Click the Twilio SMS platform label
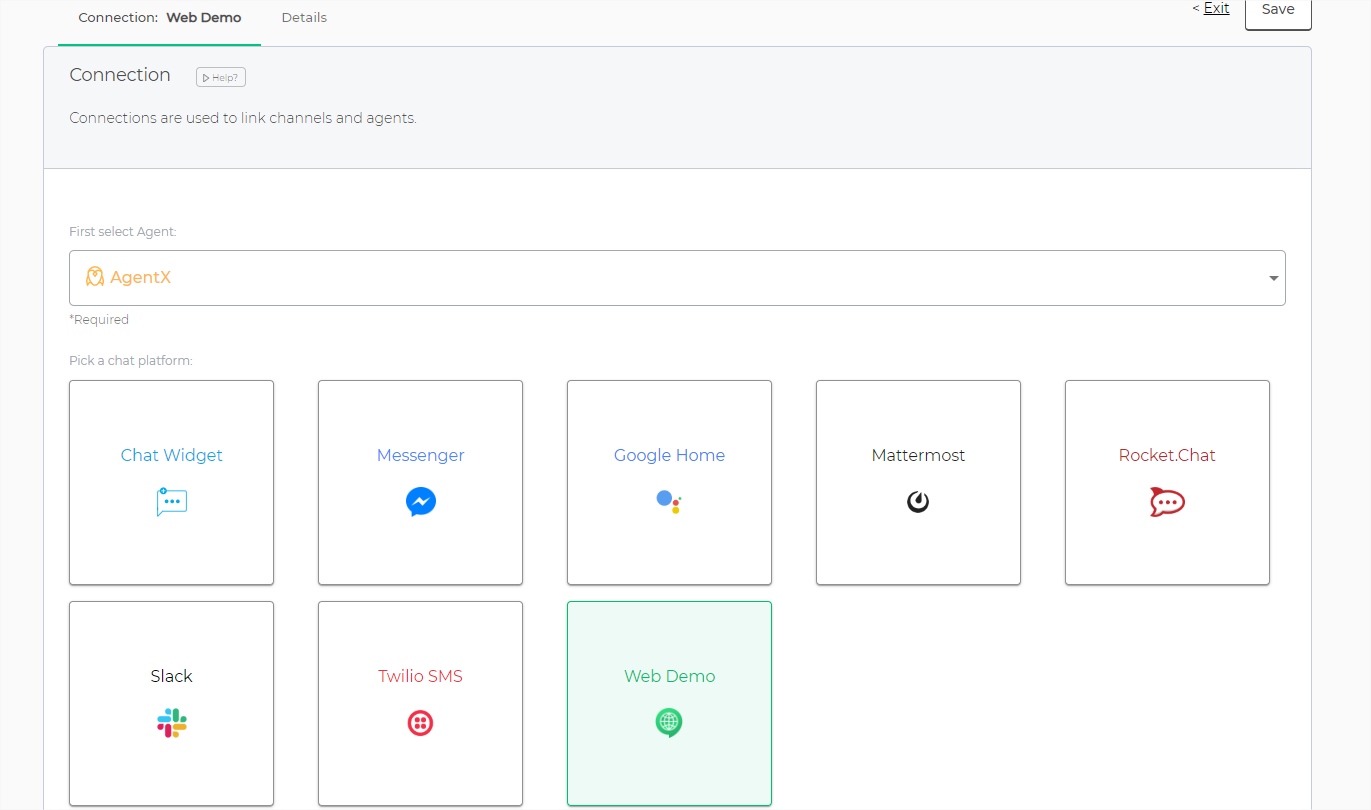The image size is (1371, 810). tap(420, 676)
